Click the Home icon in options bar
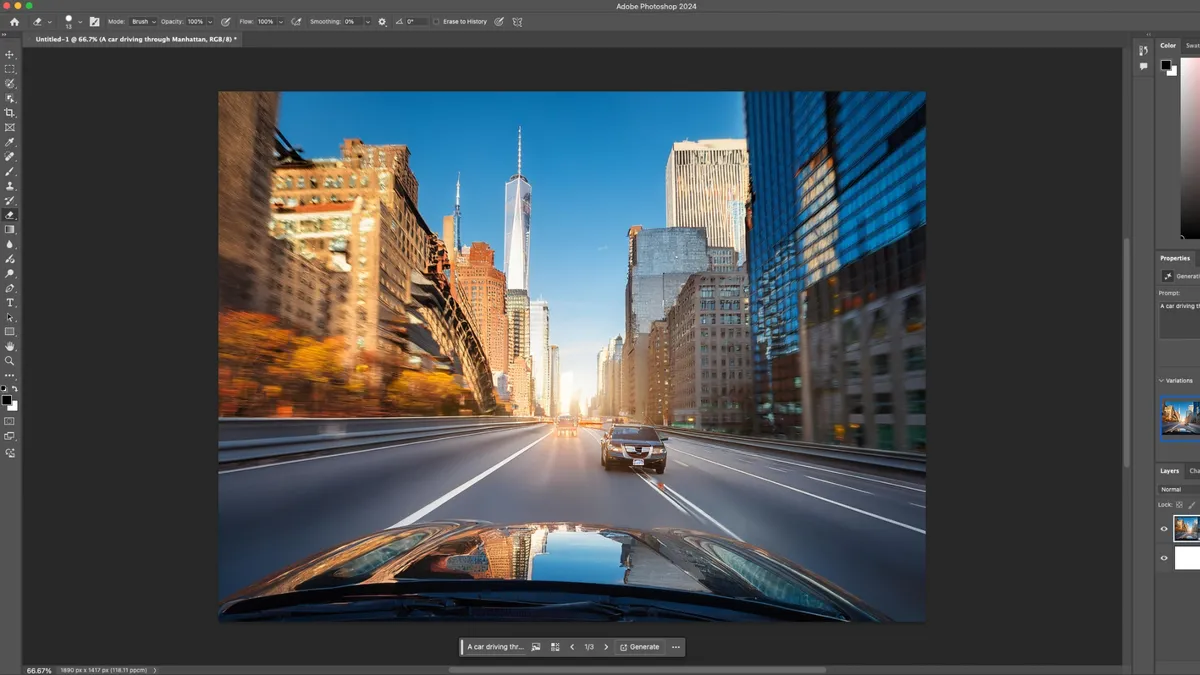Image resolution: width=1200 pixels, height=675 pixels. pos(14,21)
